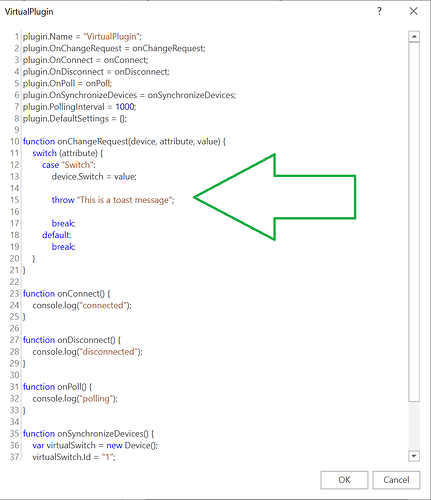Click the console.log("disconnected") line
This screenshot has height=500, width=431.
click(87, 352)
